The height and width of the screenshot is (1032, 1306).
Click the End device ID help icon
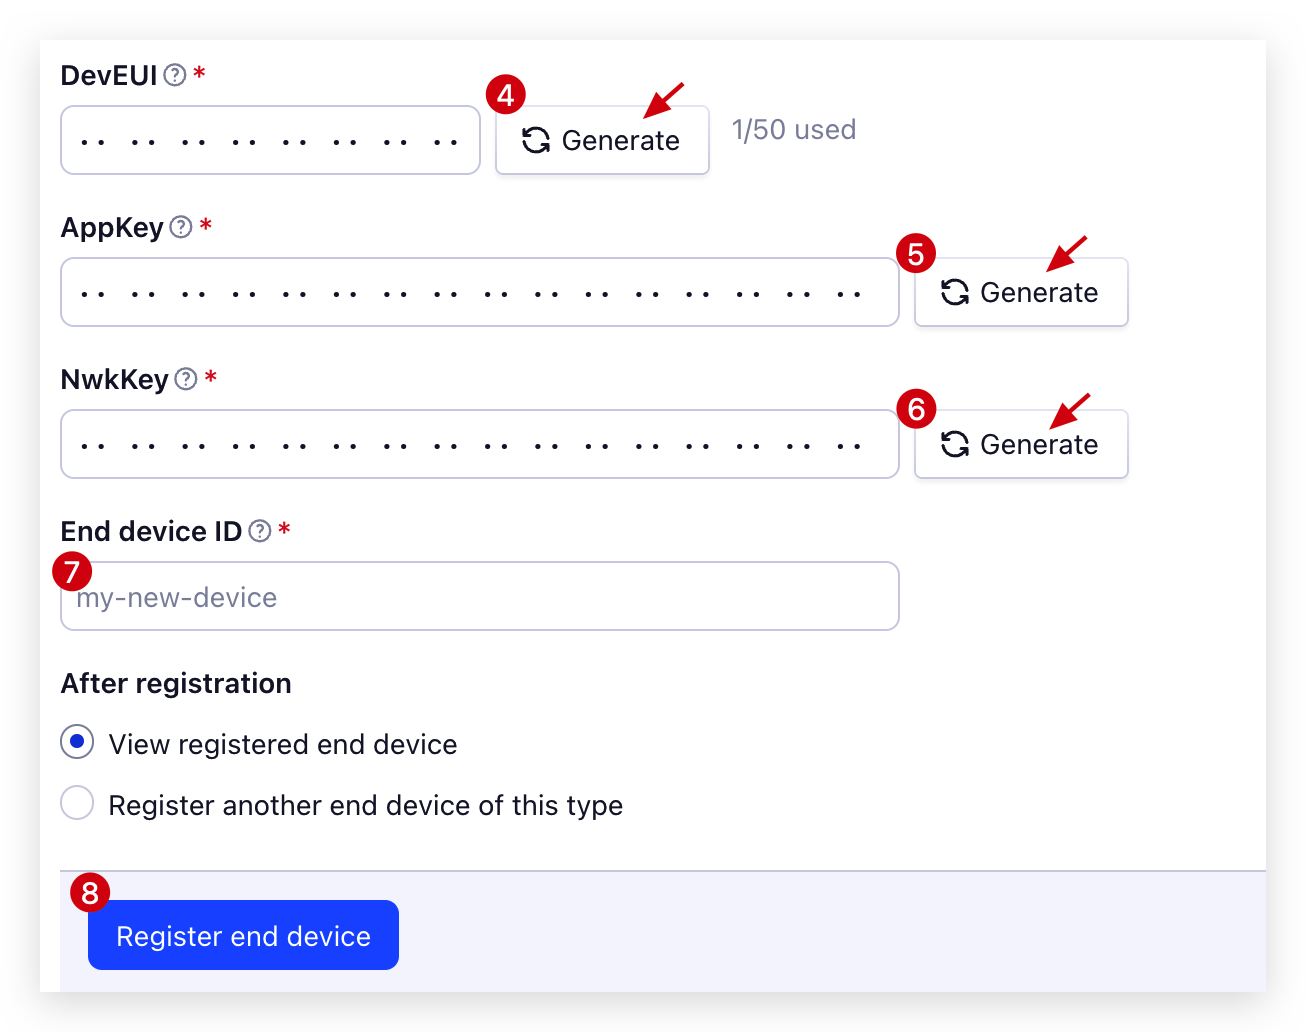(x=260, y=531)
